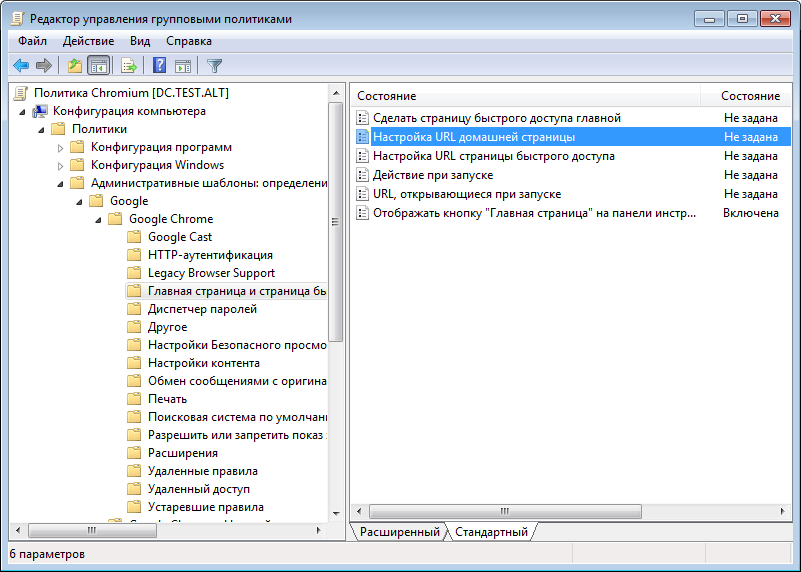This screenshot has height=572, width=801.
Task: Click the Back arrow toolbar icon
Action: (20, 66)
